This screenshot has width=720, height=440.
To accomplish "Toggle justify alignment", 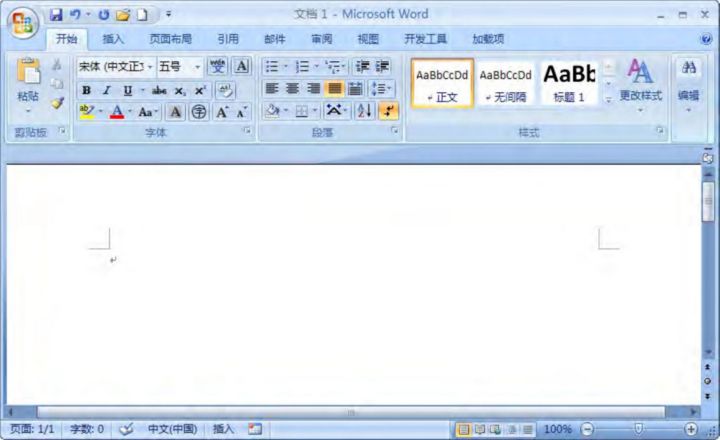I will [334, 89].
